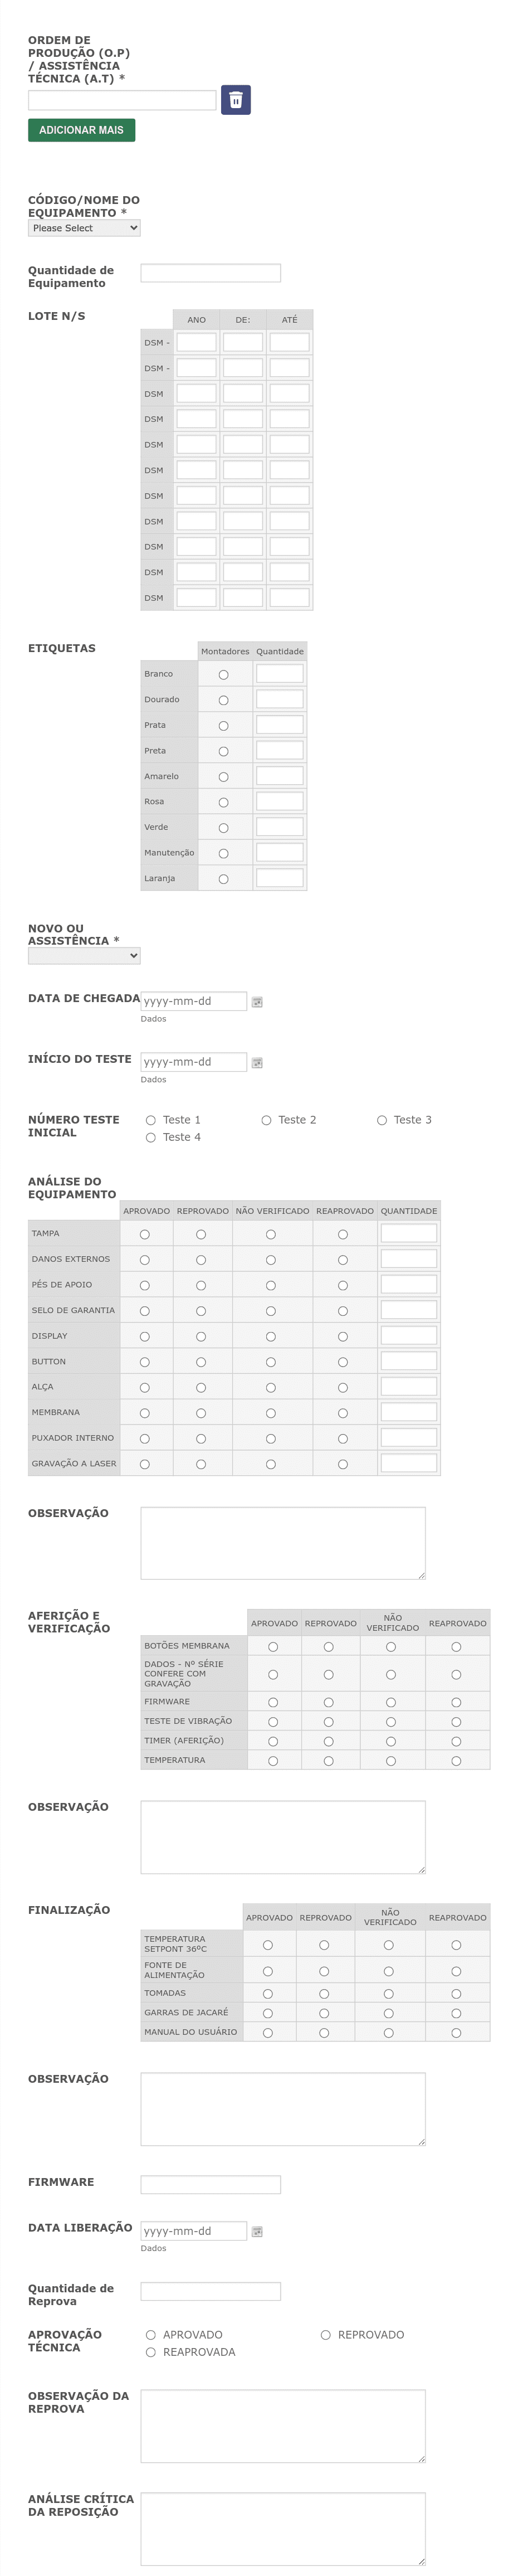Screen dimensions: 518x2576
Task: Click the Quantidade de Reprova field
Action: [210, 2291]
